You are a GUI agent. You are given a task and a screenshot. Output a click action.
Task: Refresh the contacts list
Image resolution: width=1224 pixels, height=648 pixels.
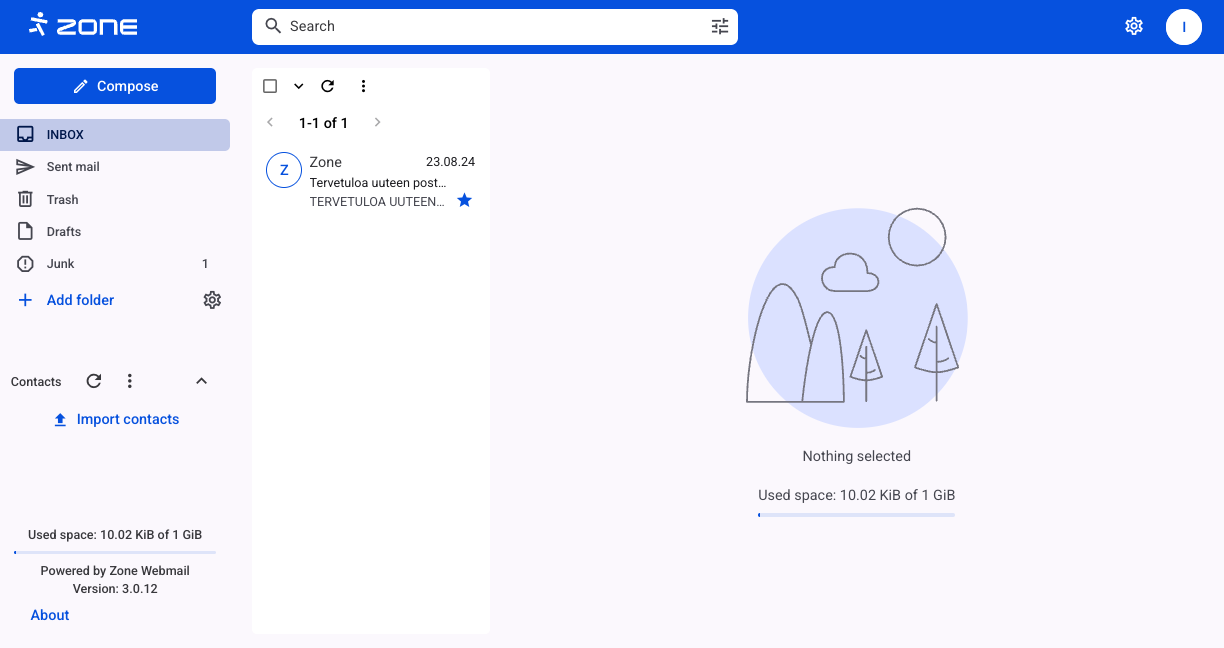94,381
